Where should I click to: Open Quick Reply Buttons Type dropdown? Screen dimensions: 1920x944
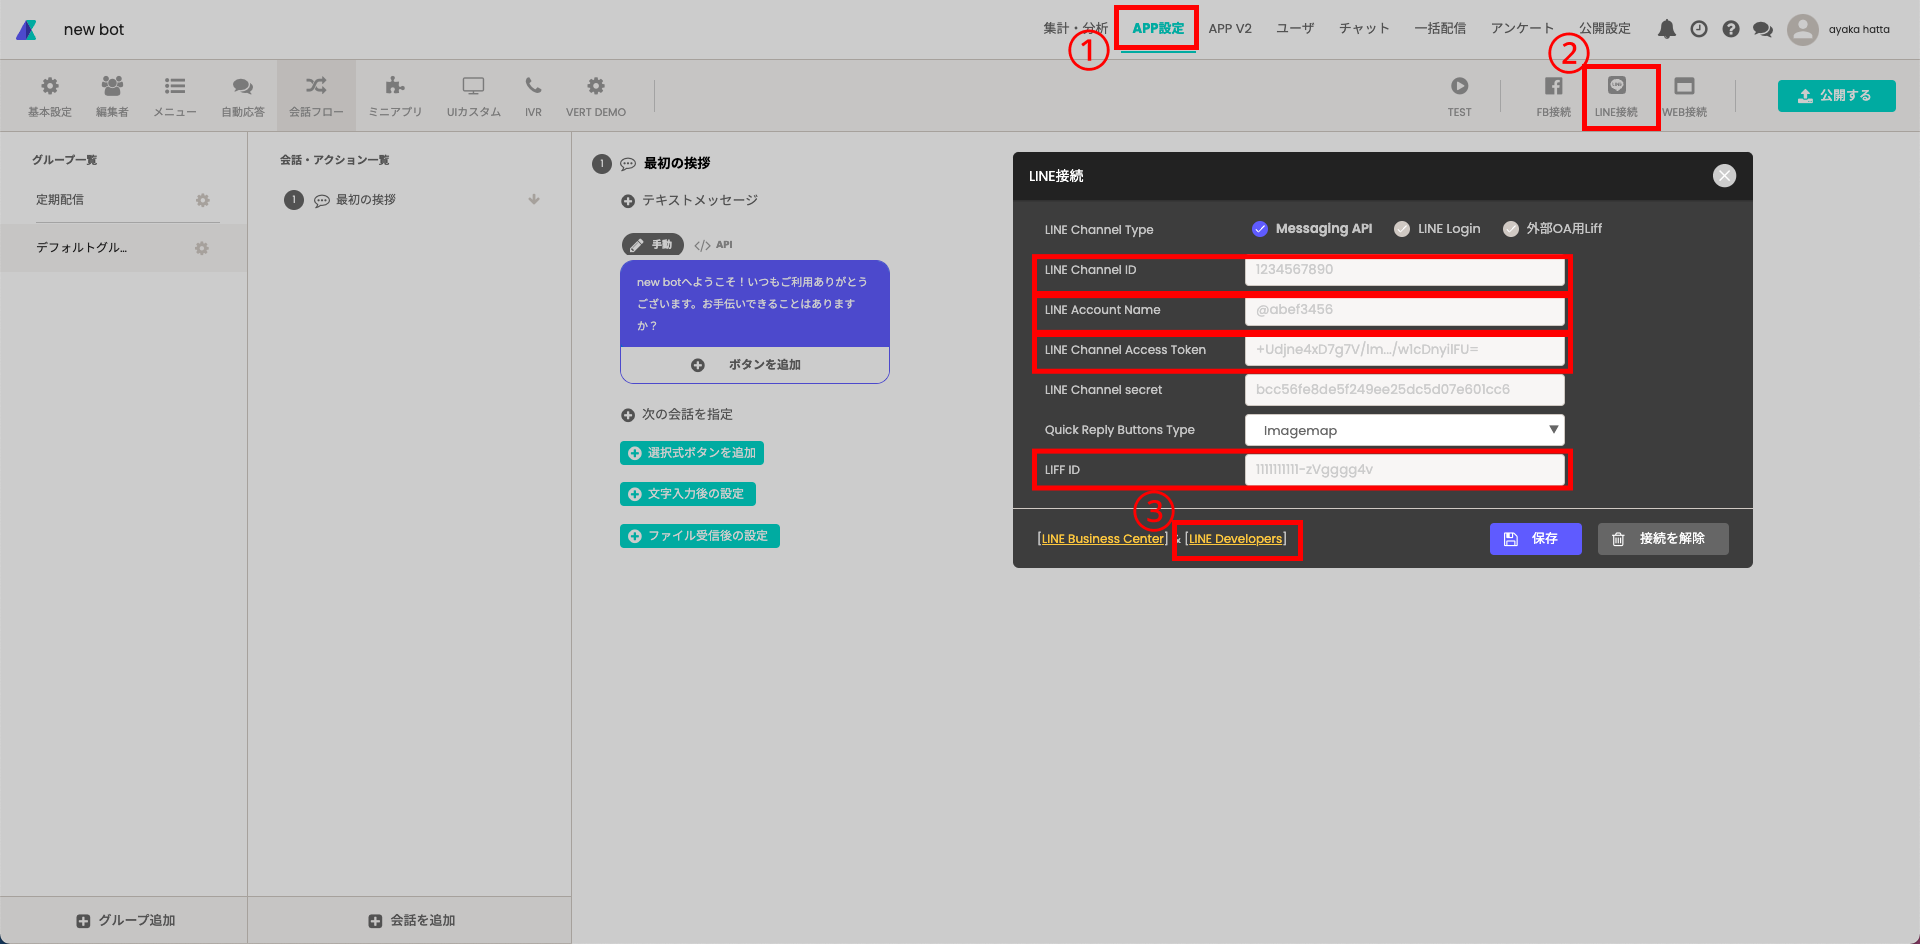coord(1405,430)
